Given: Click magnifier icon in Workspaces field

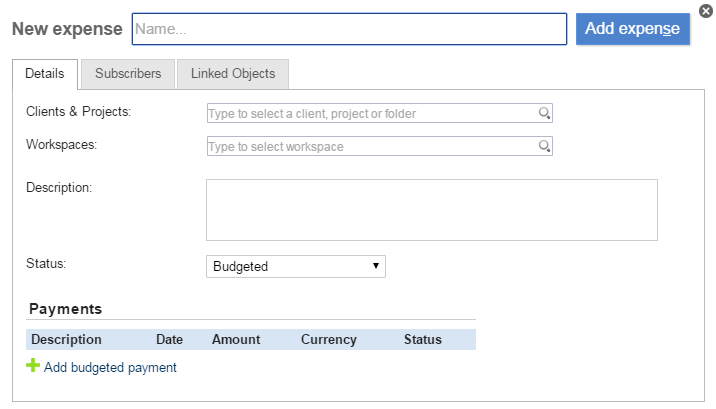Looking at the screenshot, I should coord(545,147).
